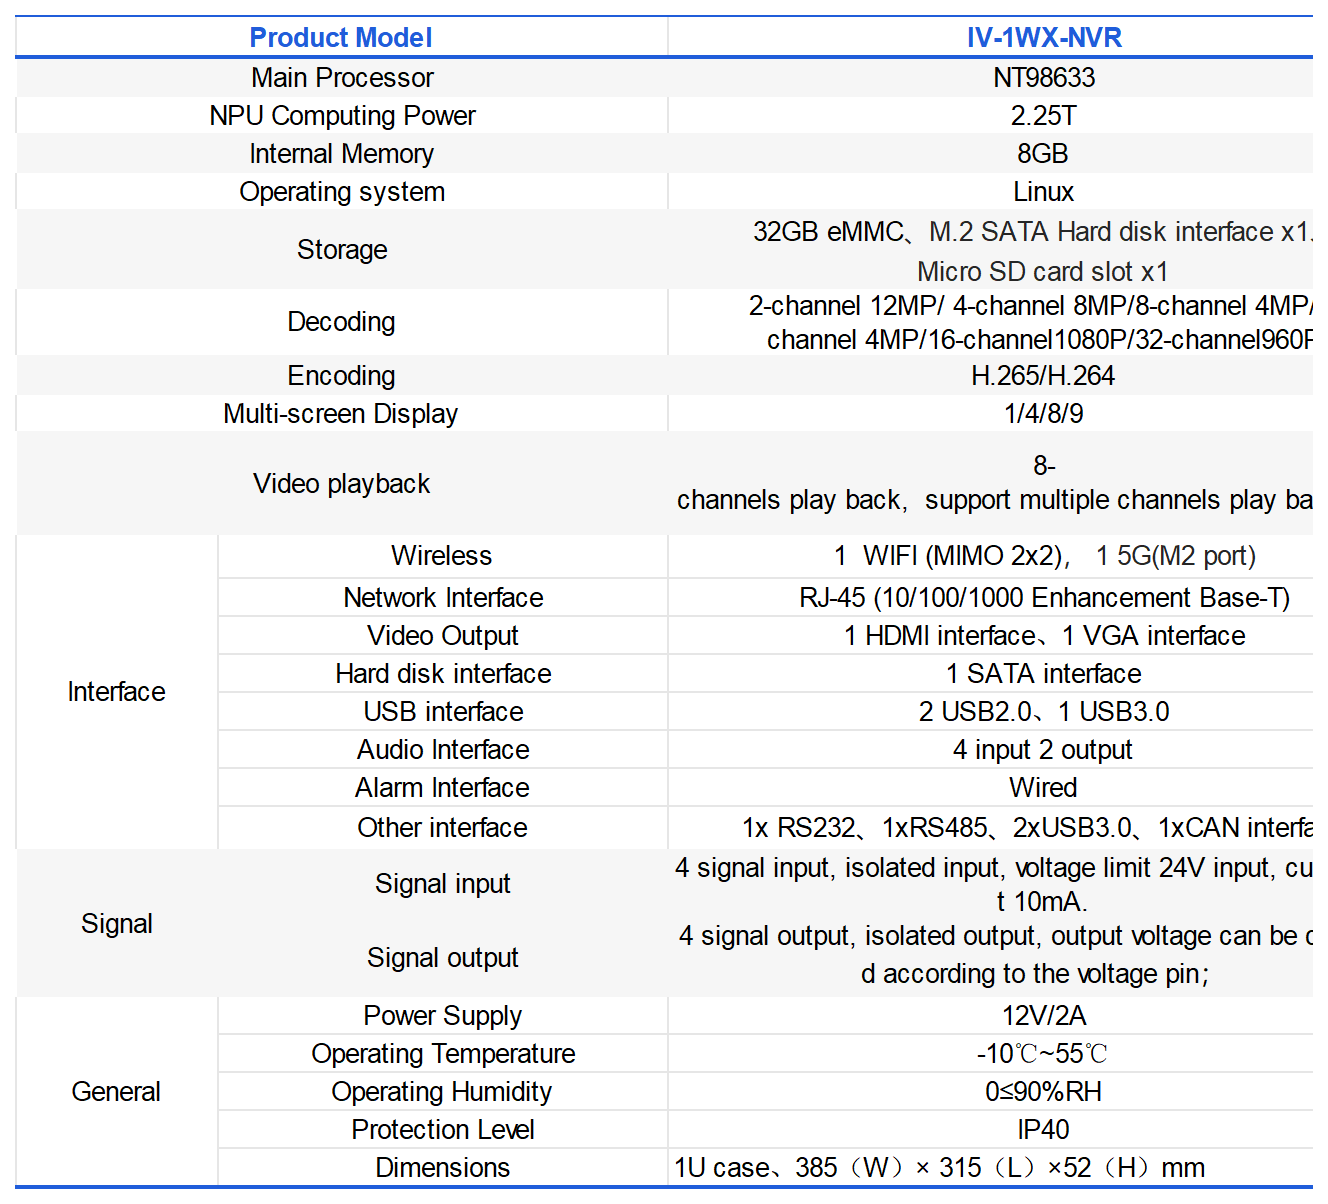Image resolution: width=1328 pixels, height=1204 pixels.
Task: Click the 'Protection Level' label
Action: (x=443, y=1130)
